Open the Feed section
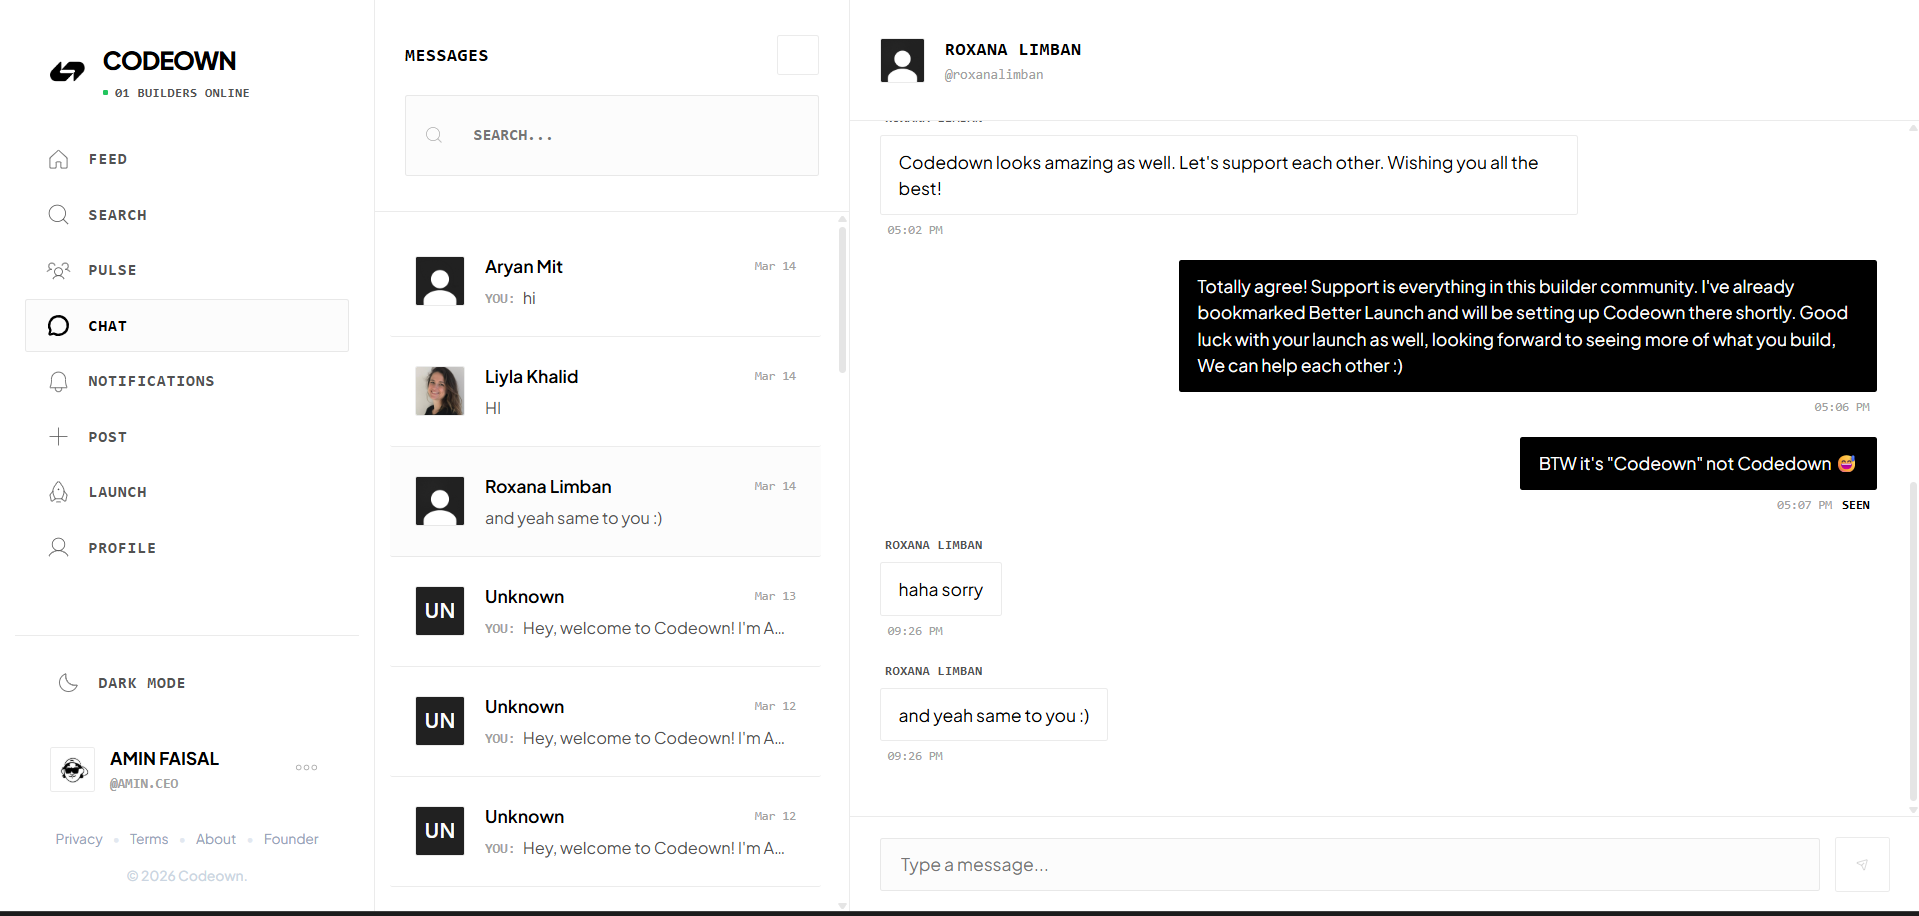Viewport: 1919px width, 916px height. (x=107, y=158)
